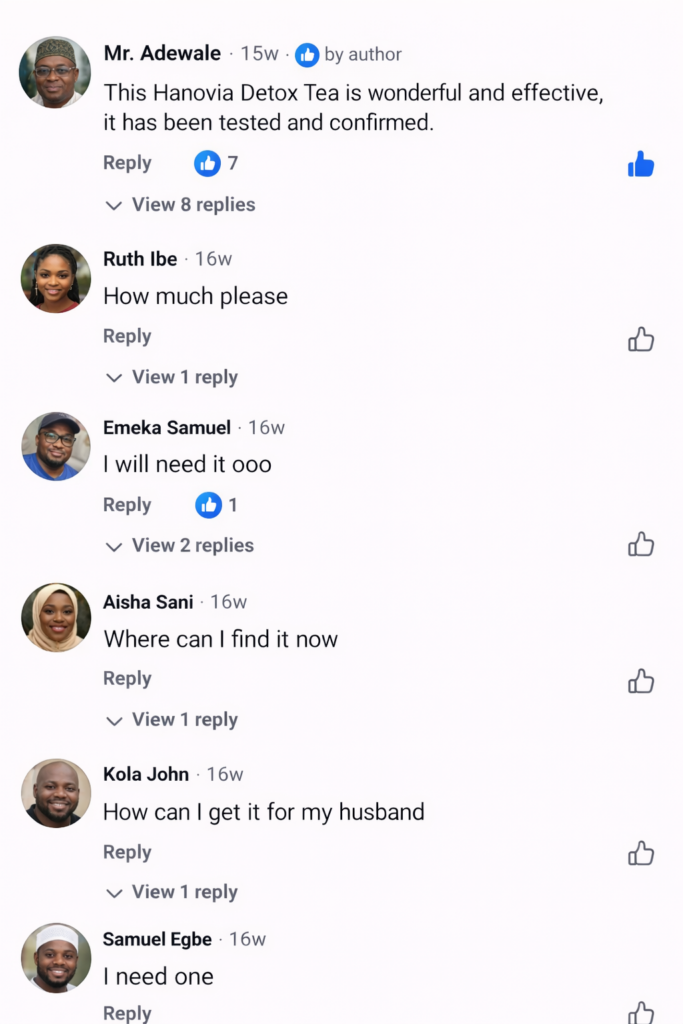Viewport: 683px width, 1024px height.
Task: Open Emeka Samuel's profile picture
Action: pos(56,446)
